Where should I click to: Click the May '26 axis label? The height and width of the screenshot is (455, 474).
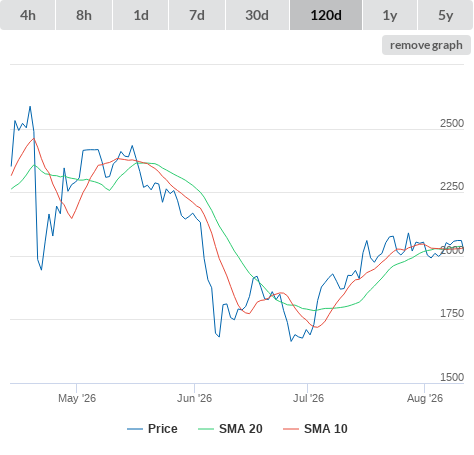(77, 398)
